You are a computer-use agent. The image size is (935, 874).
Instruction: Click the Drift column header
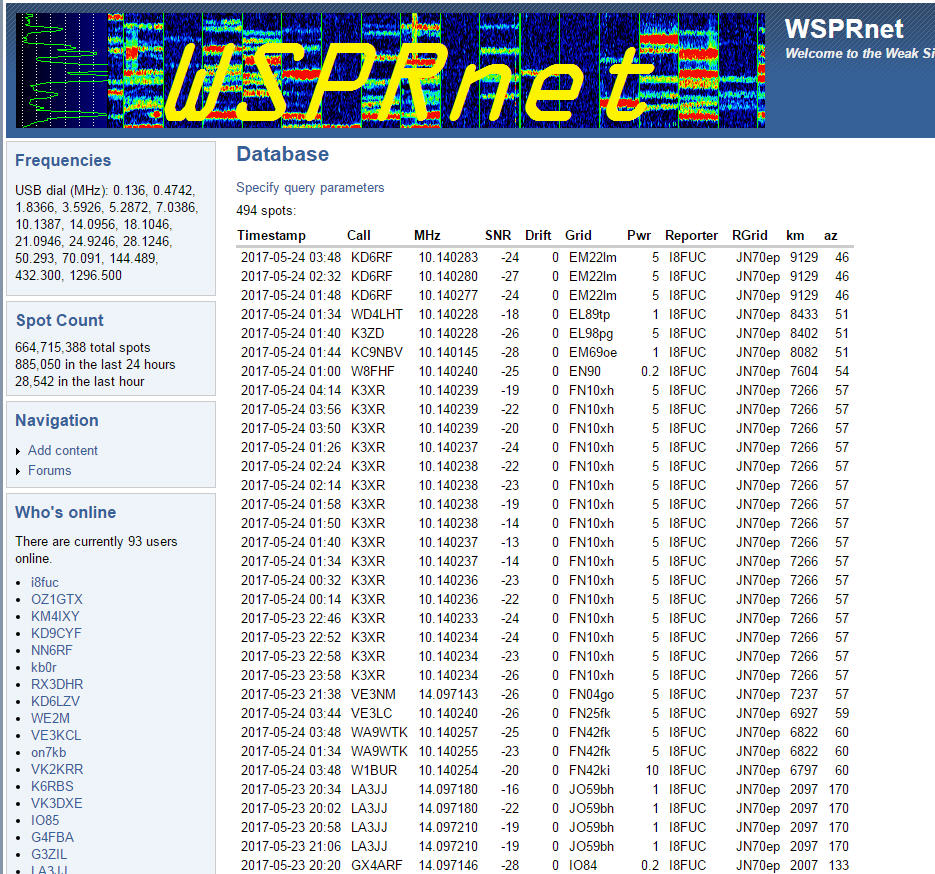(x=538, y=235)
